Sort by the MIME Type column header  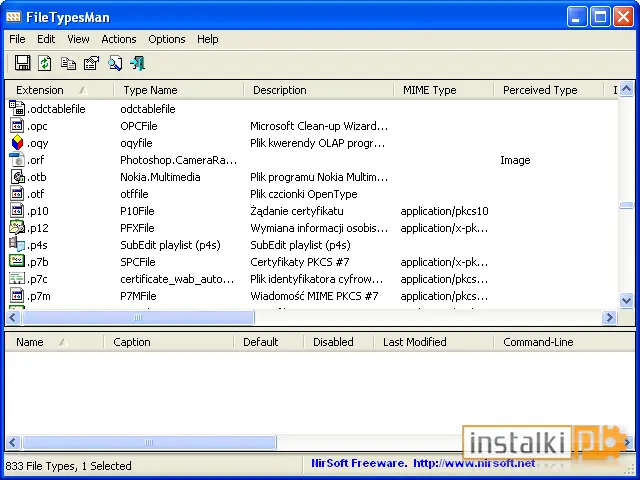point(444,90)
